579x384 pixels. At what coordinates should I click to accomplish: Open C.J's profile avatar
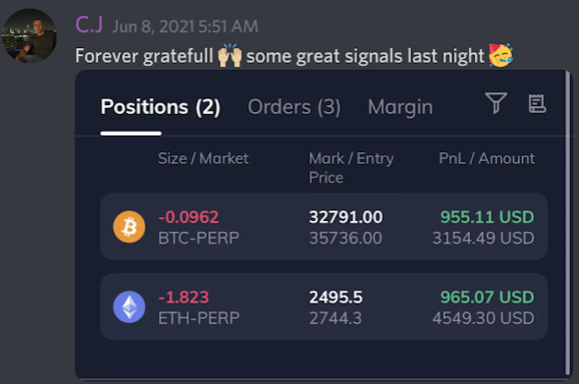29,36
